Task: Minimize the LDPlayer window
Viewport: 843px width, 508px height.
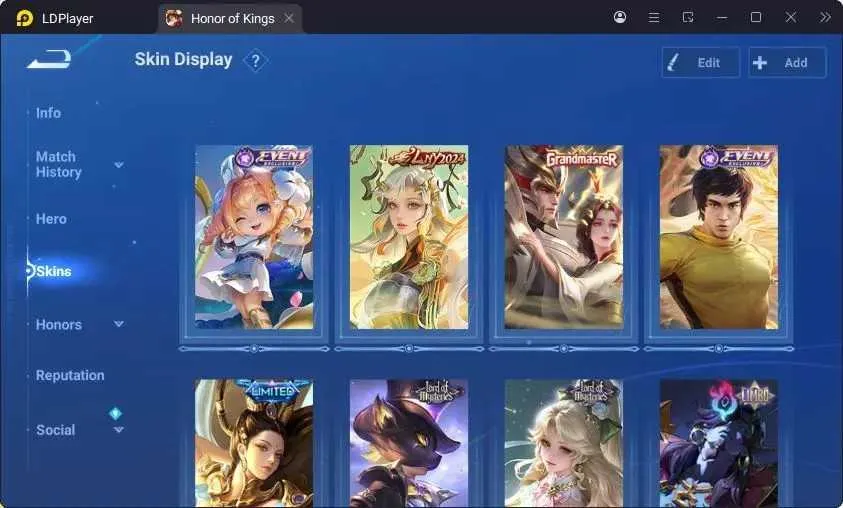Action: (x=722, y=18)
